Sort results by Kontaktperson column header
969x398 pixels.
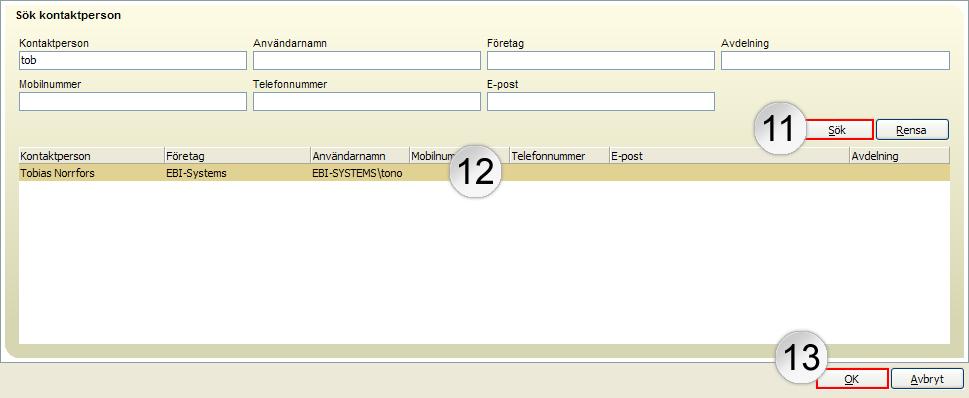[91, 156]
